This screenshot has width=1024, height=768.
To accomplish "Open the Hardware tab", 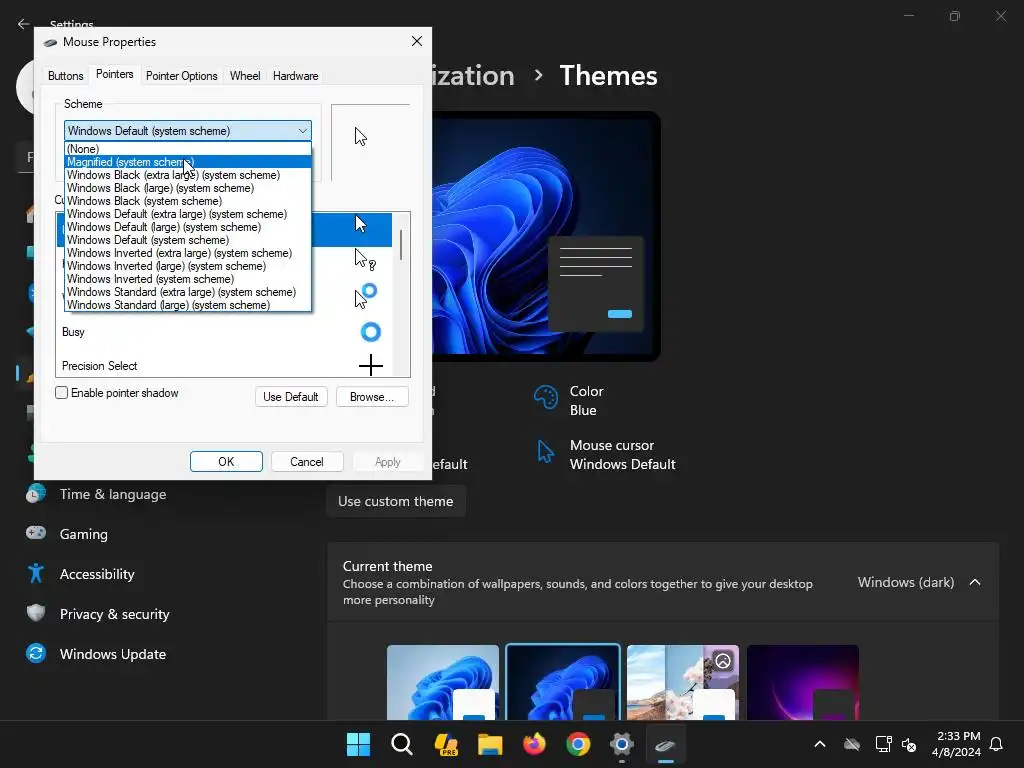I will 295,76.
